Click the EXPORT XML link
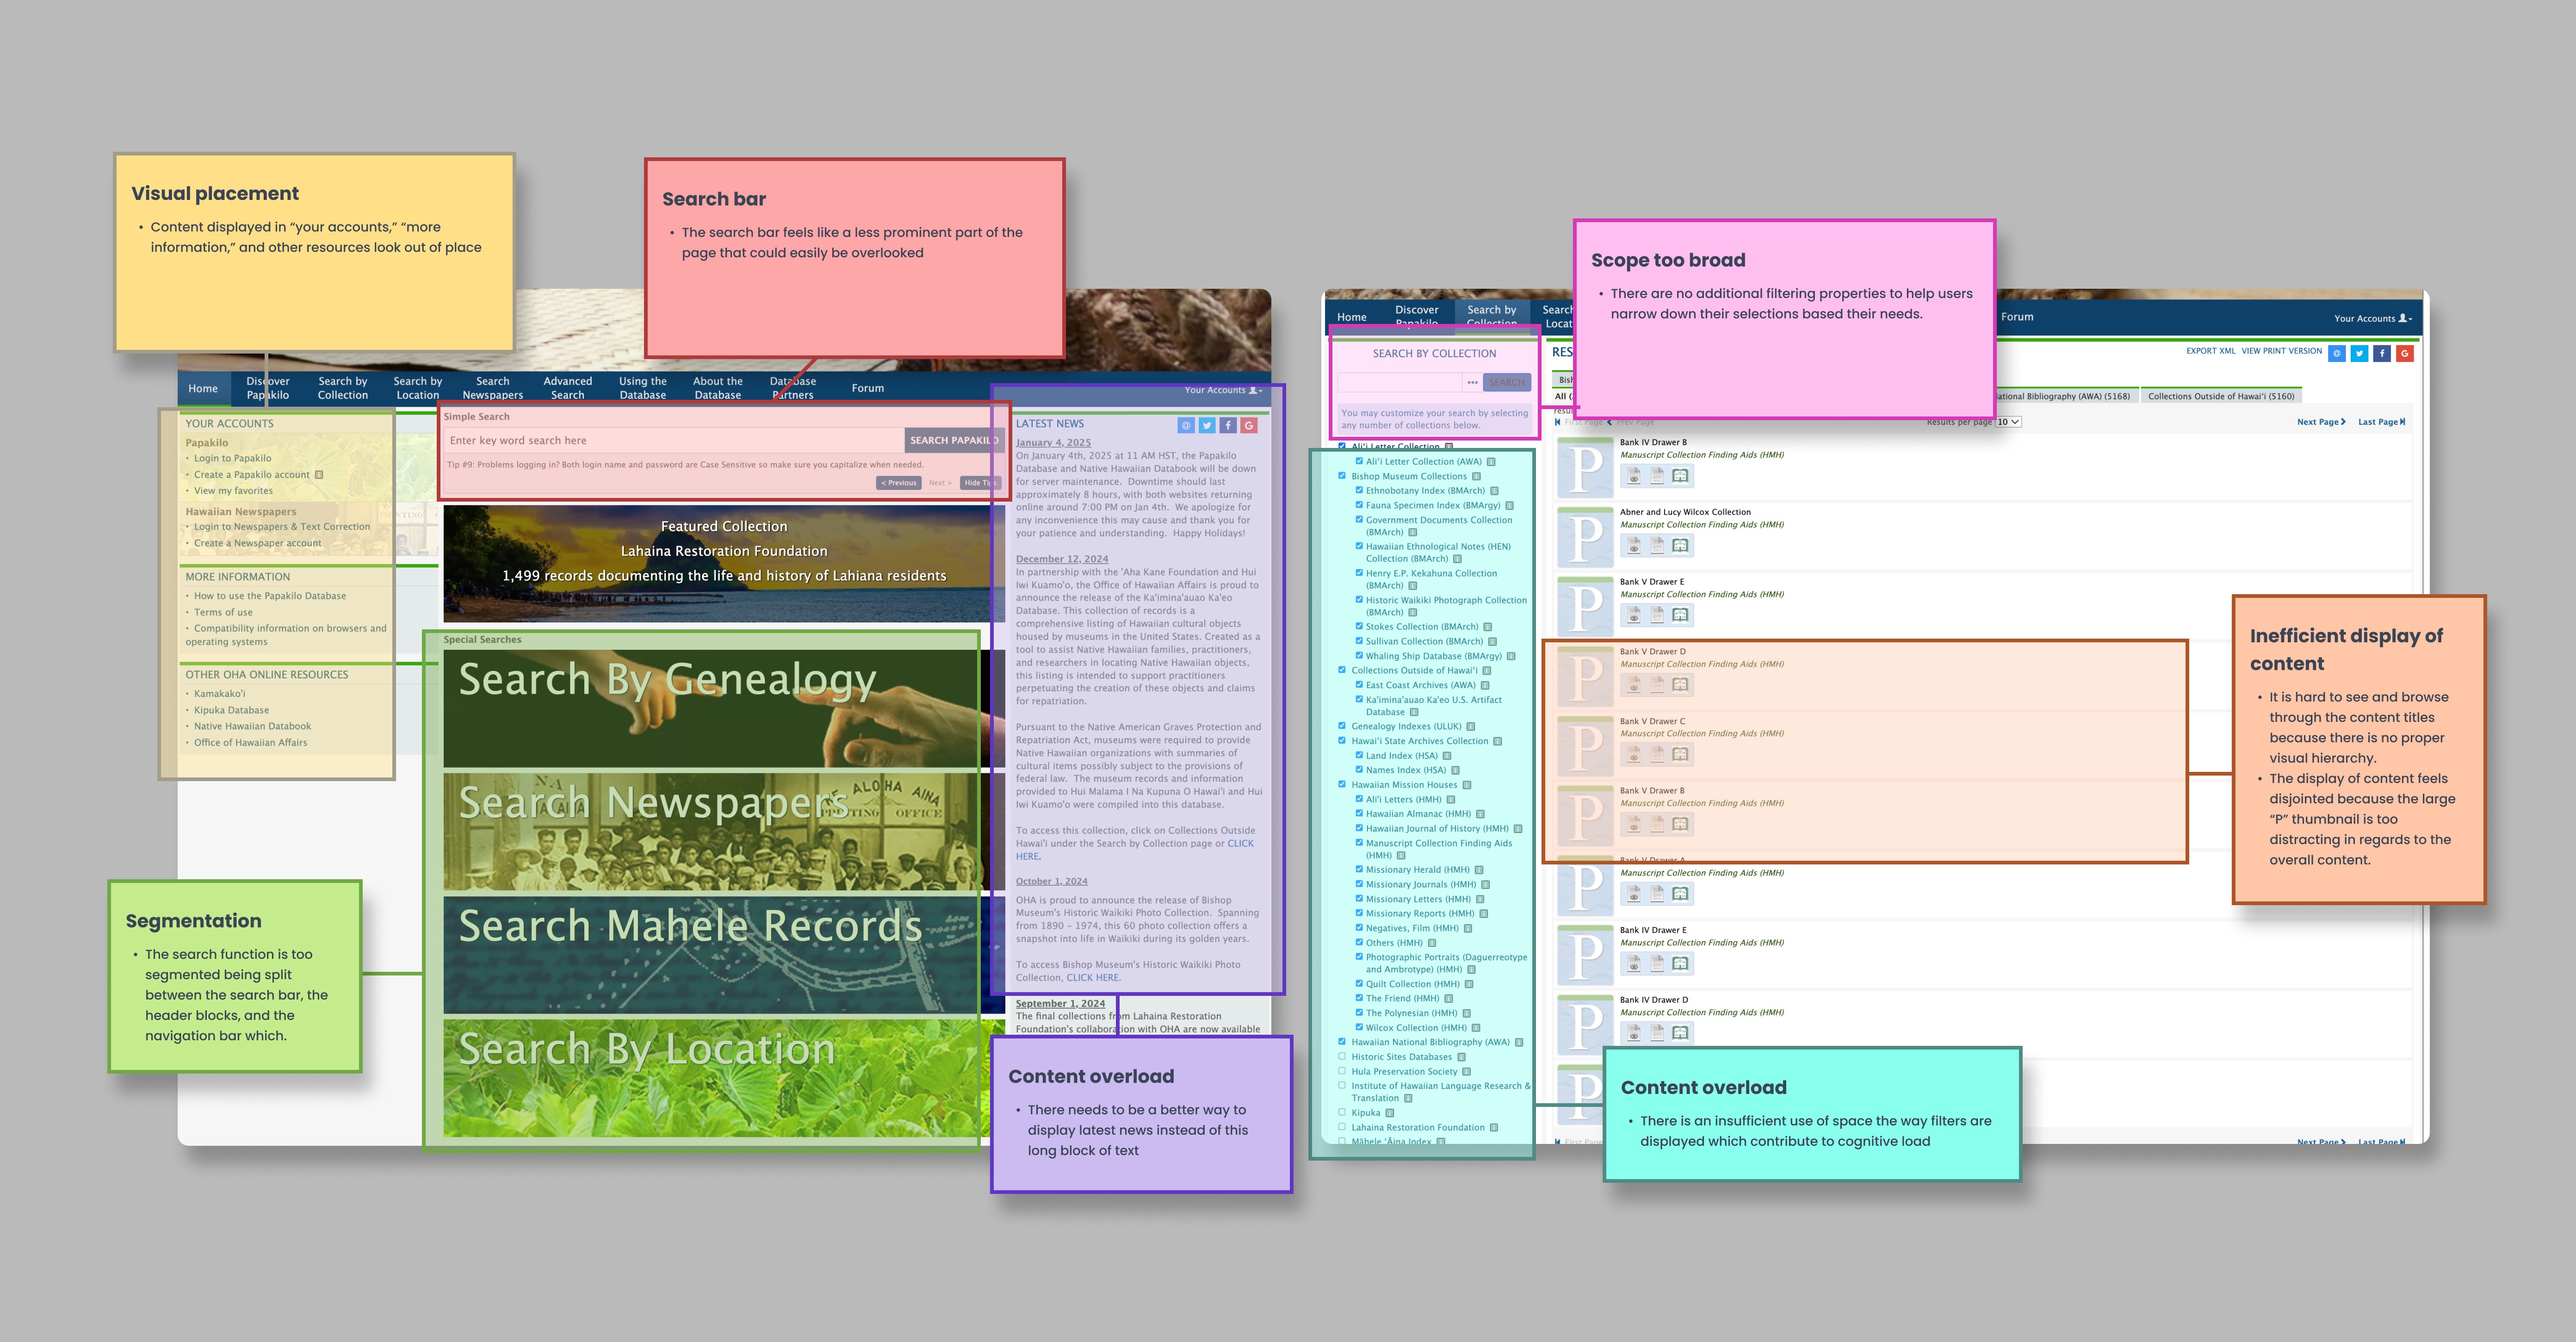The image size is (2576, 1342). (2210, 351)
